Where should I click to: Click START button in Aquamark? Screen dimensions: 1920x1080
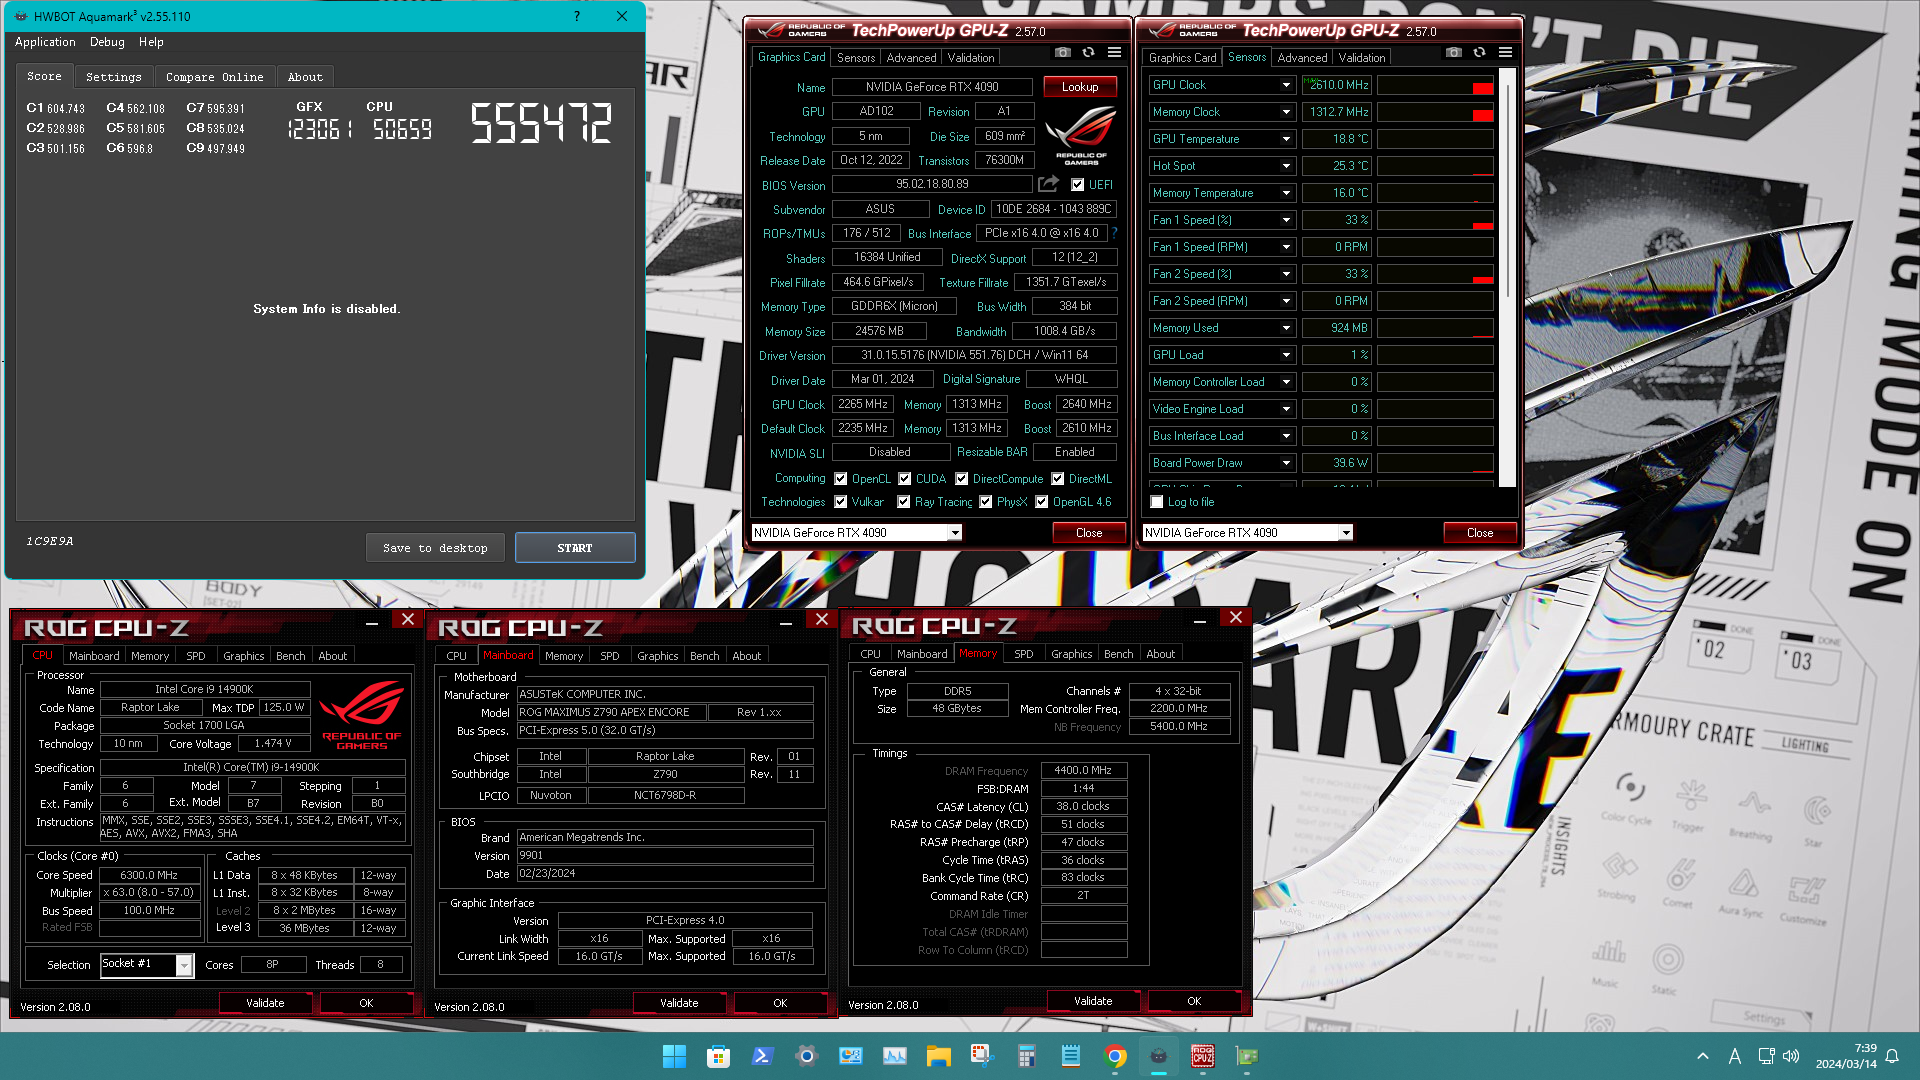click(x=575, y=548)
